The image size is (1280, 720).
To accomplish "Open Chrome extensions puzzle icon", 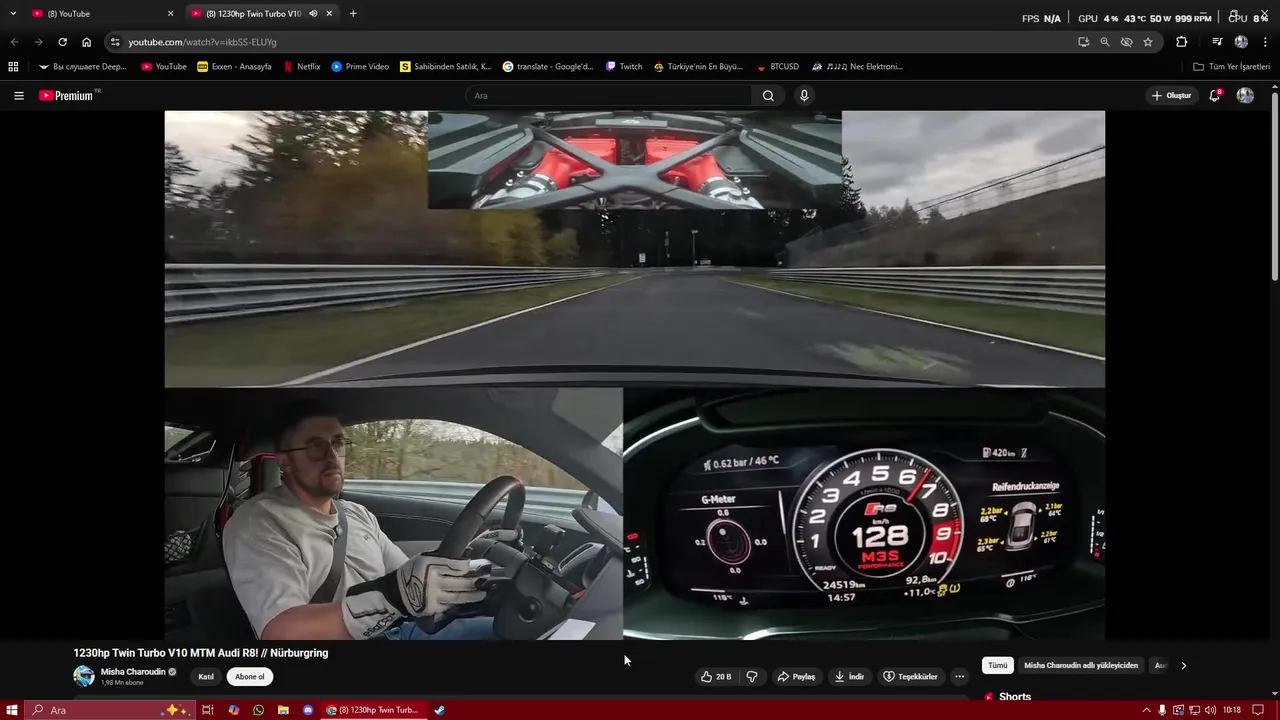I will click(1182, 42).
